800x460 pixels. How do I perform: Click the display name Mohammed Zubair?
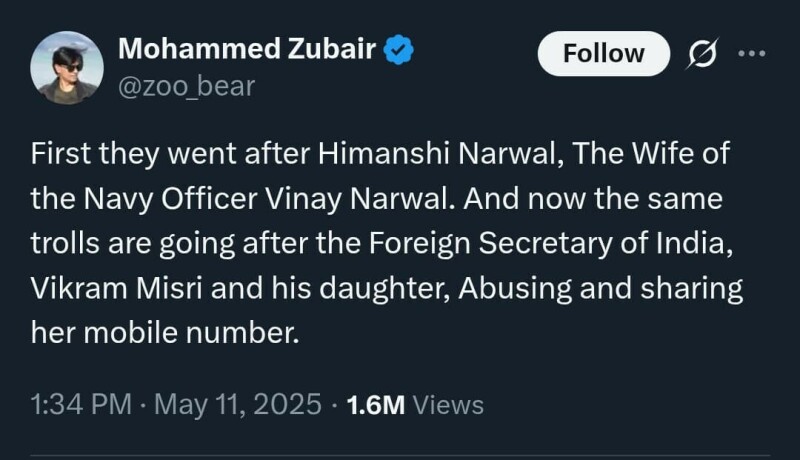(249, 47)
